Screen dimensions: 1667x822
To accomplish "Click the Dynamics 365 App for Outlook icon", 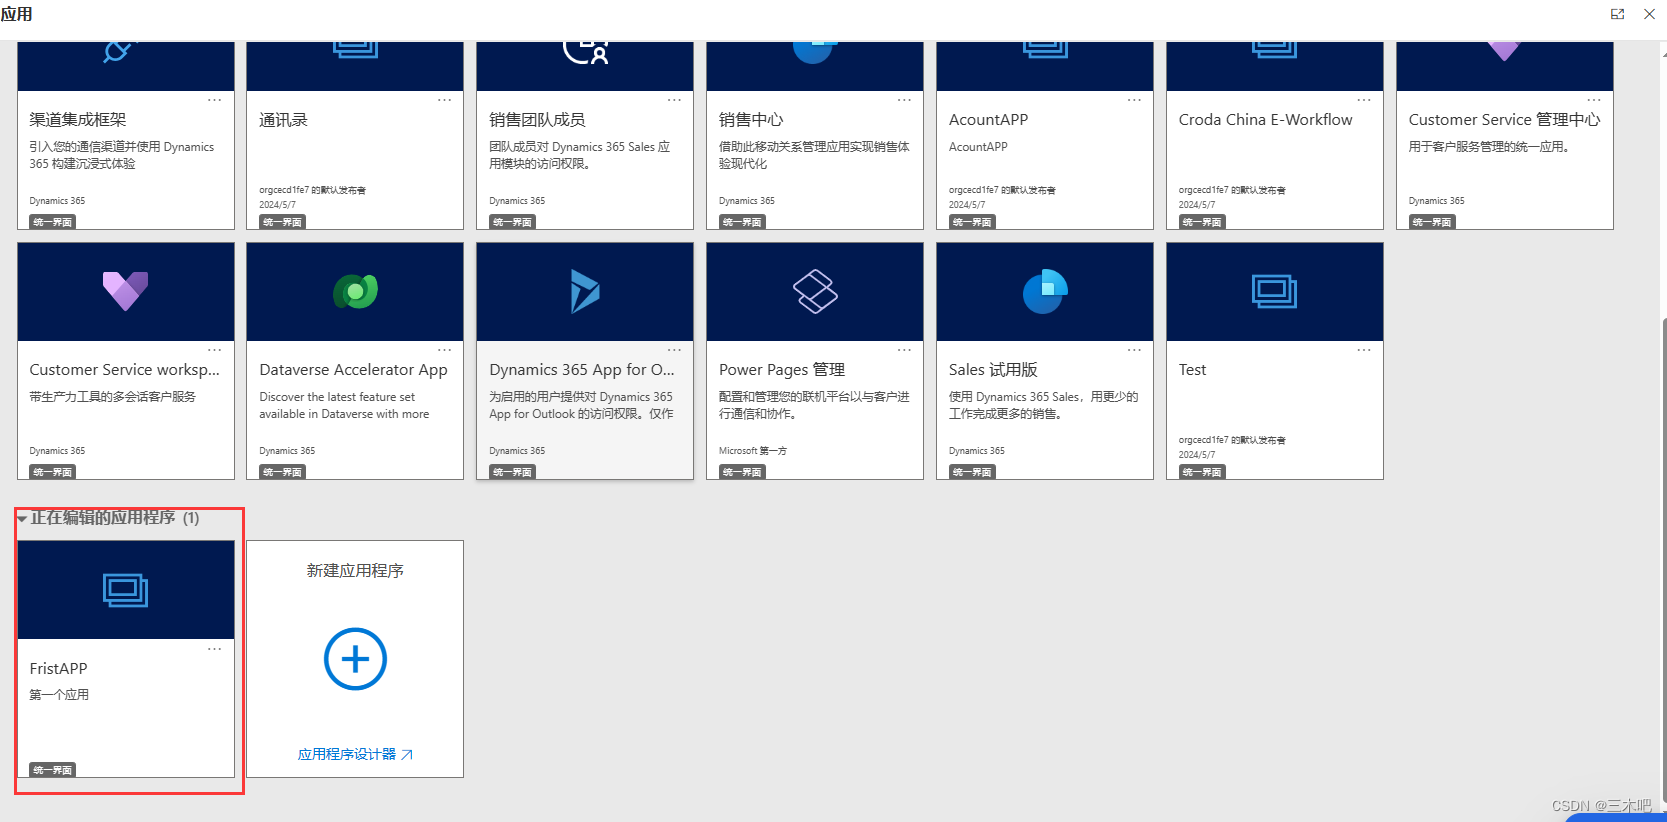I will coord(585,291).
